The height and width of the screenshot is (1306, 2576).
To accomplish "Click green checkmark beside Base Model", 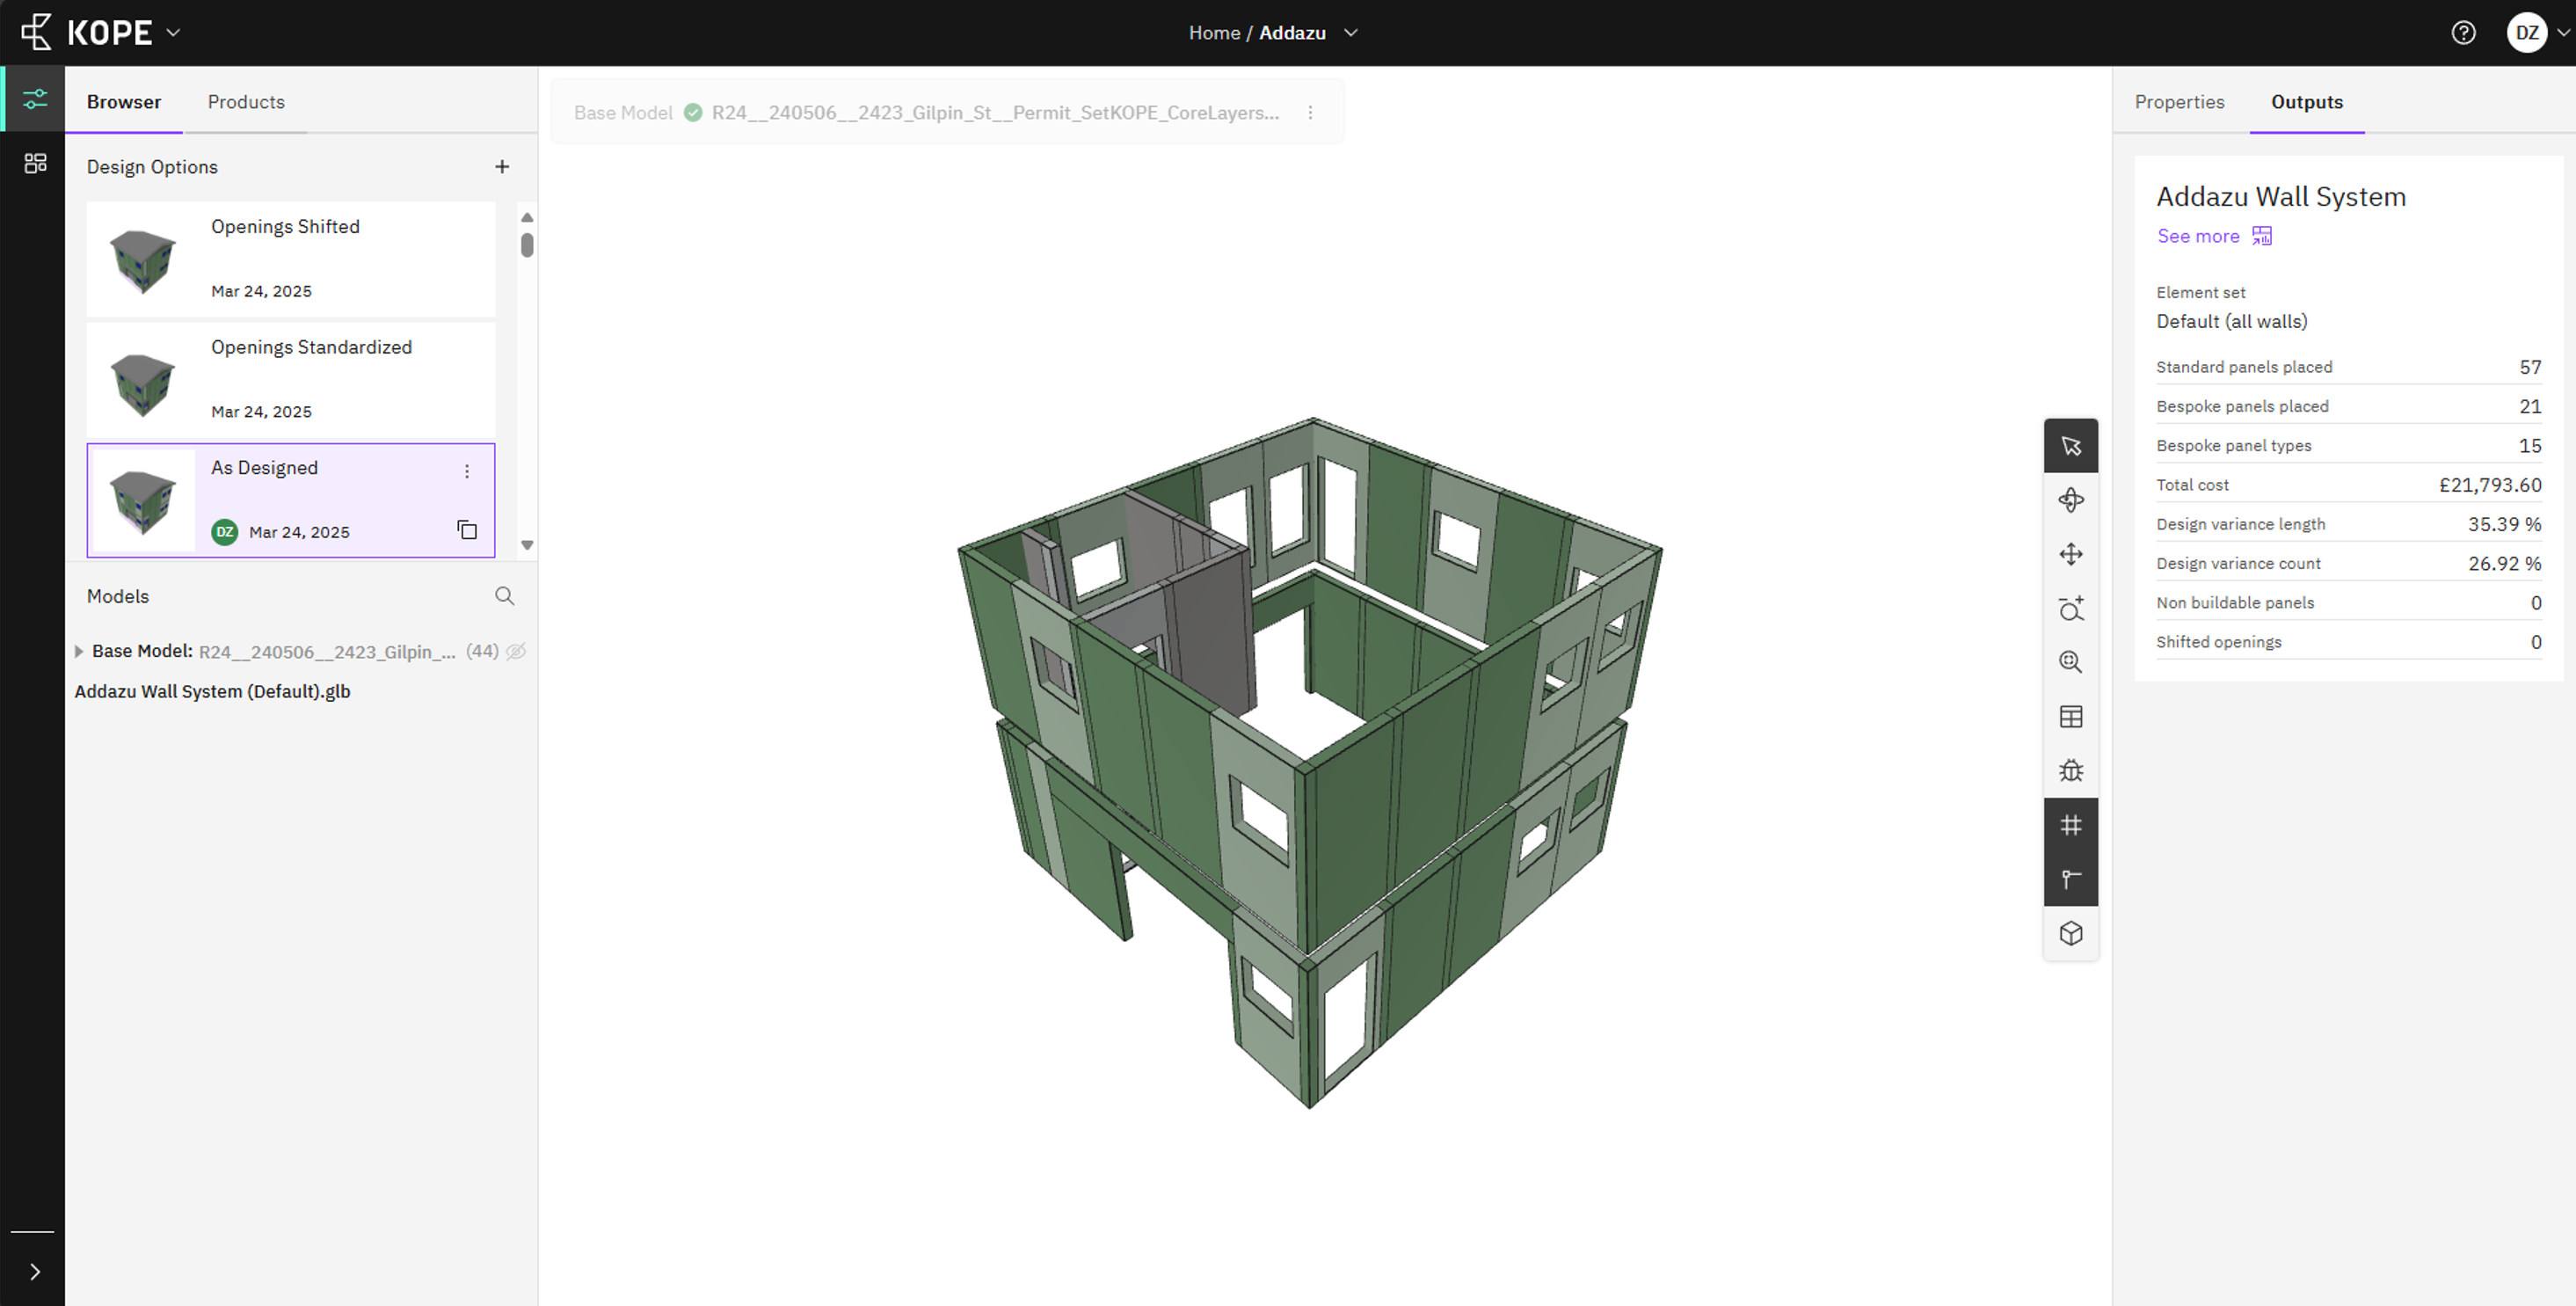I will click(692, 113).
